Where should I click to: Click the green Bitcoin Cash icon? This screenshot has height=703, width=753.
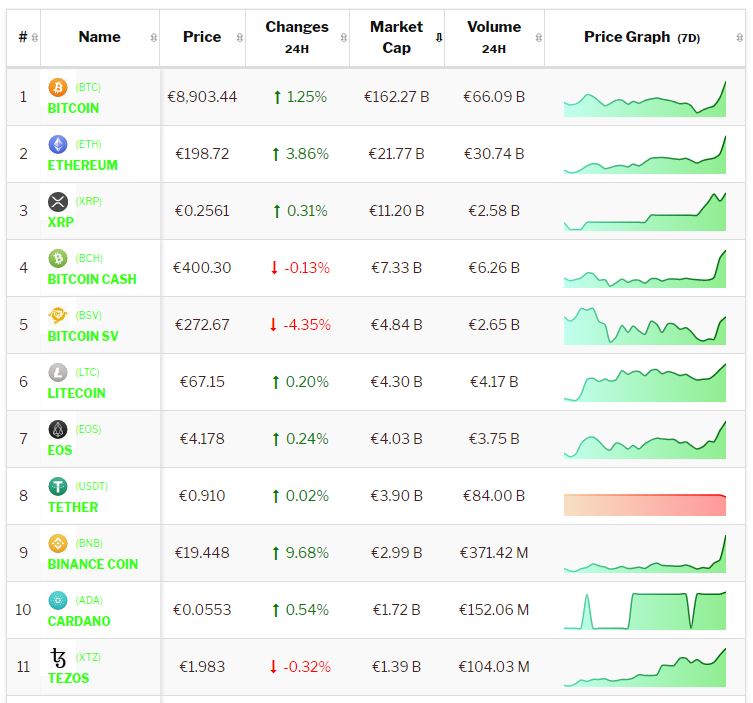[58, 259]
